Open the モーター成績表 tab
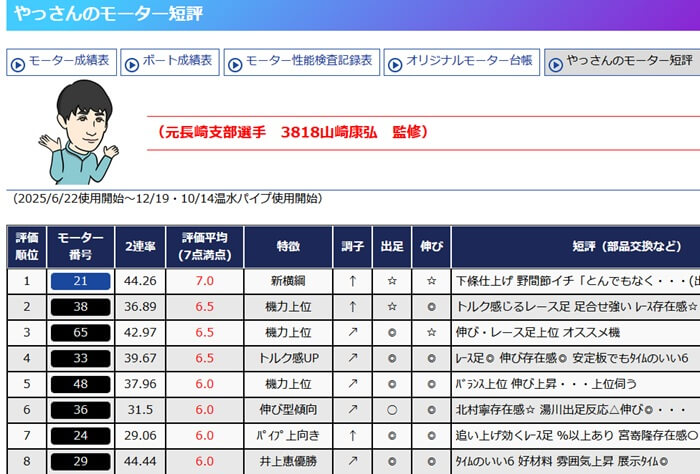Viewport: 700px width, 474px height. coord(60,62)
